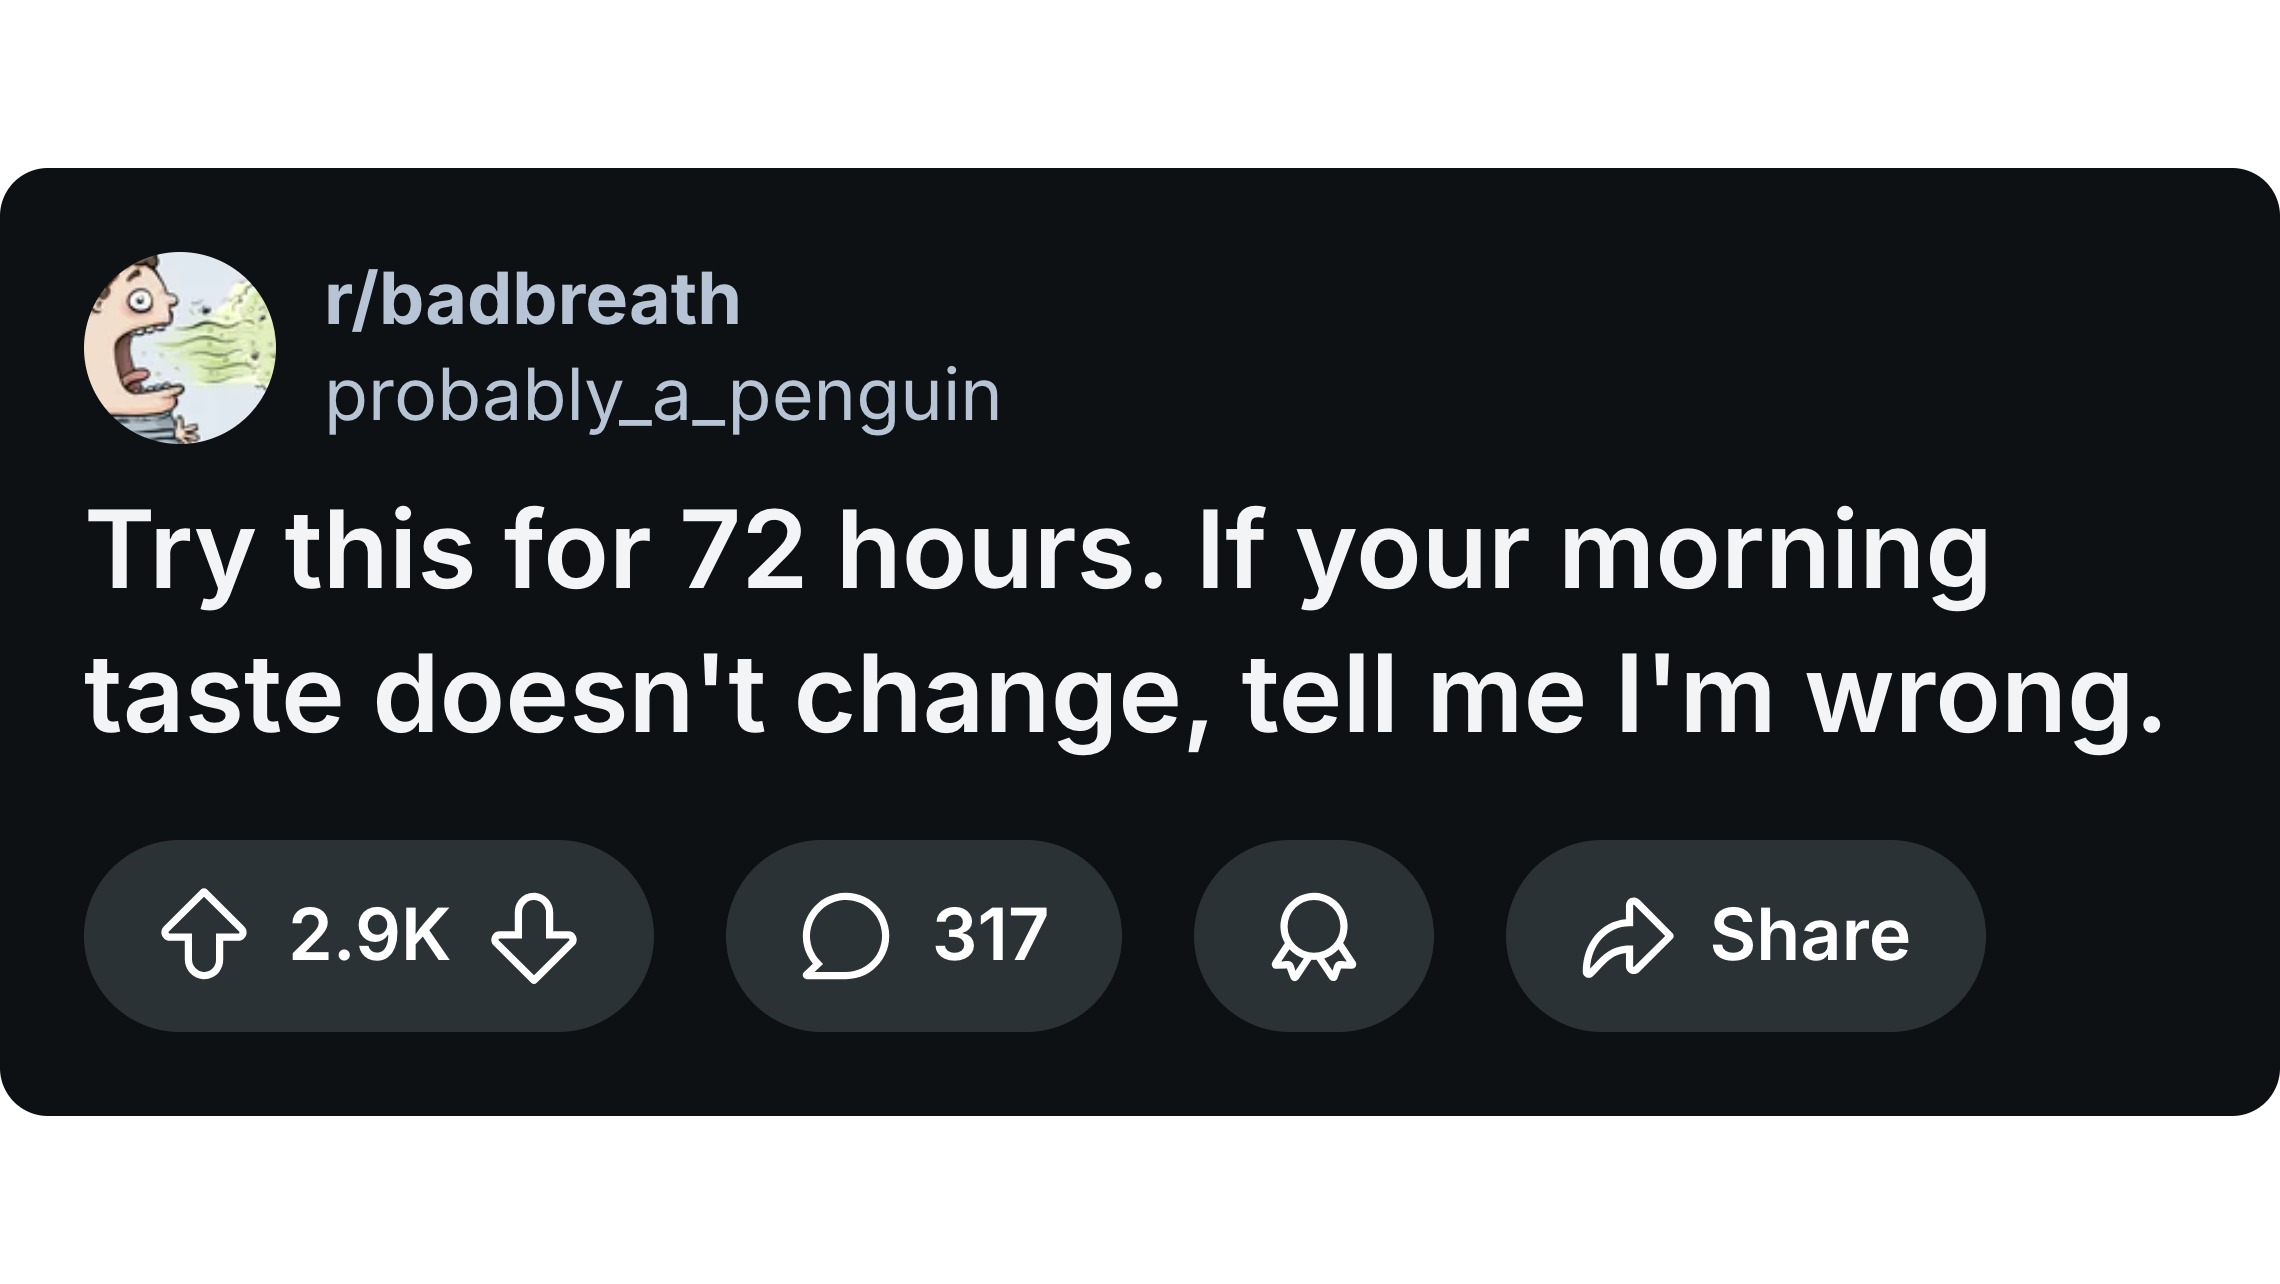
Task: Click the 2.9K vote score
Action: tap(369, 936)
